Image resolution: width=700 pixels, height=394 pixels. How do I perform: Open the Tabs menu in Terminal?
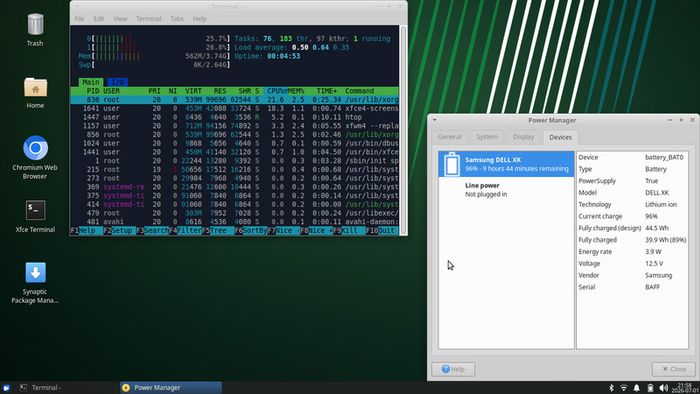click(177, 19)
